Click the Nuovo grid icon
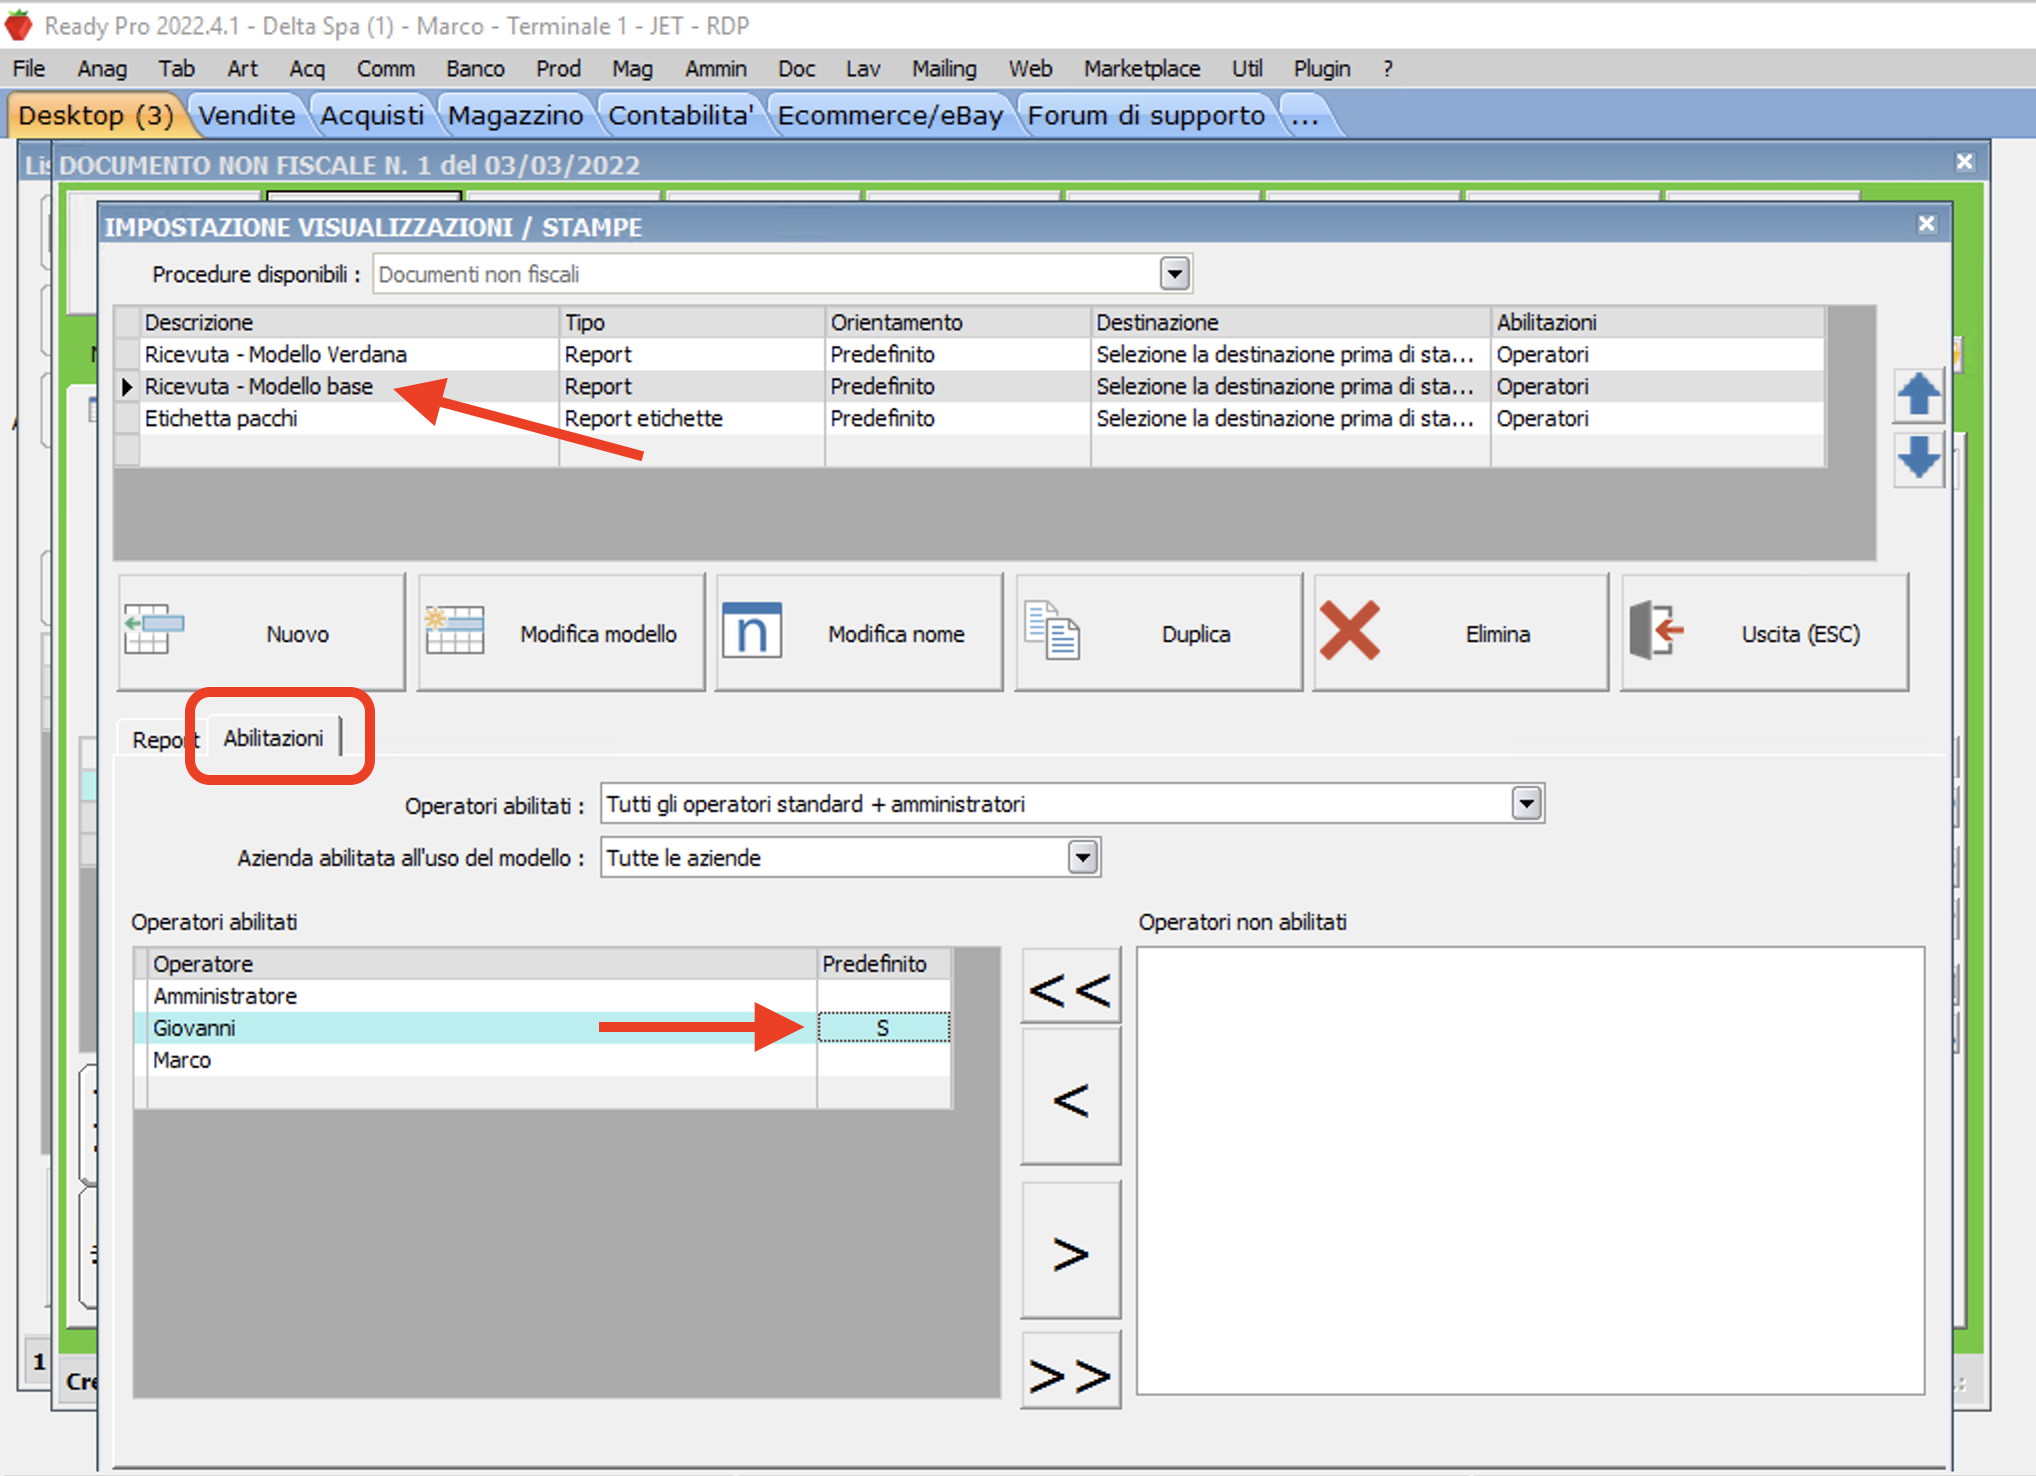Viewport: 2036px width, 1476px height. pos(153,630)
